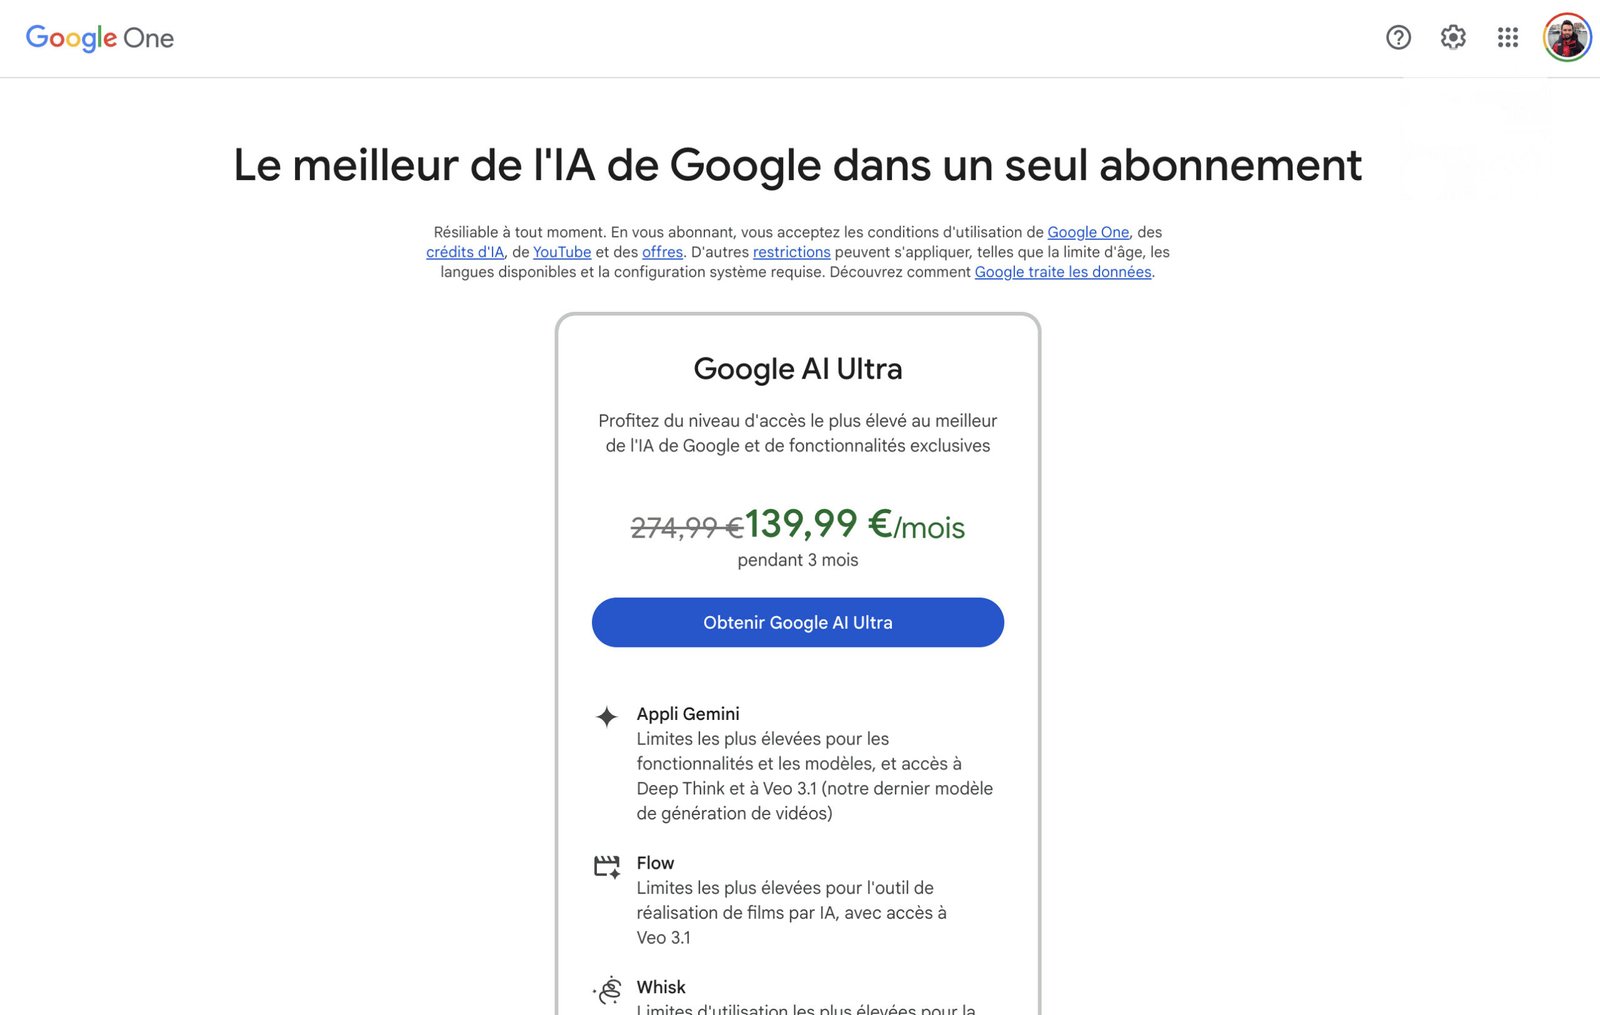The image size is (1600, 1015).
Task: Open the Google apps grid launcher
Action: click(x=1508, y=38)
